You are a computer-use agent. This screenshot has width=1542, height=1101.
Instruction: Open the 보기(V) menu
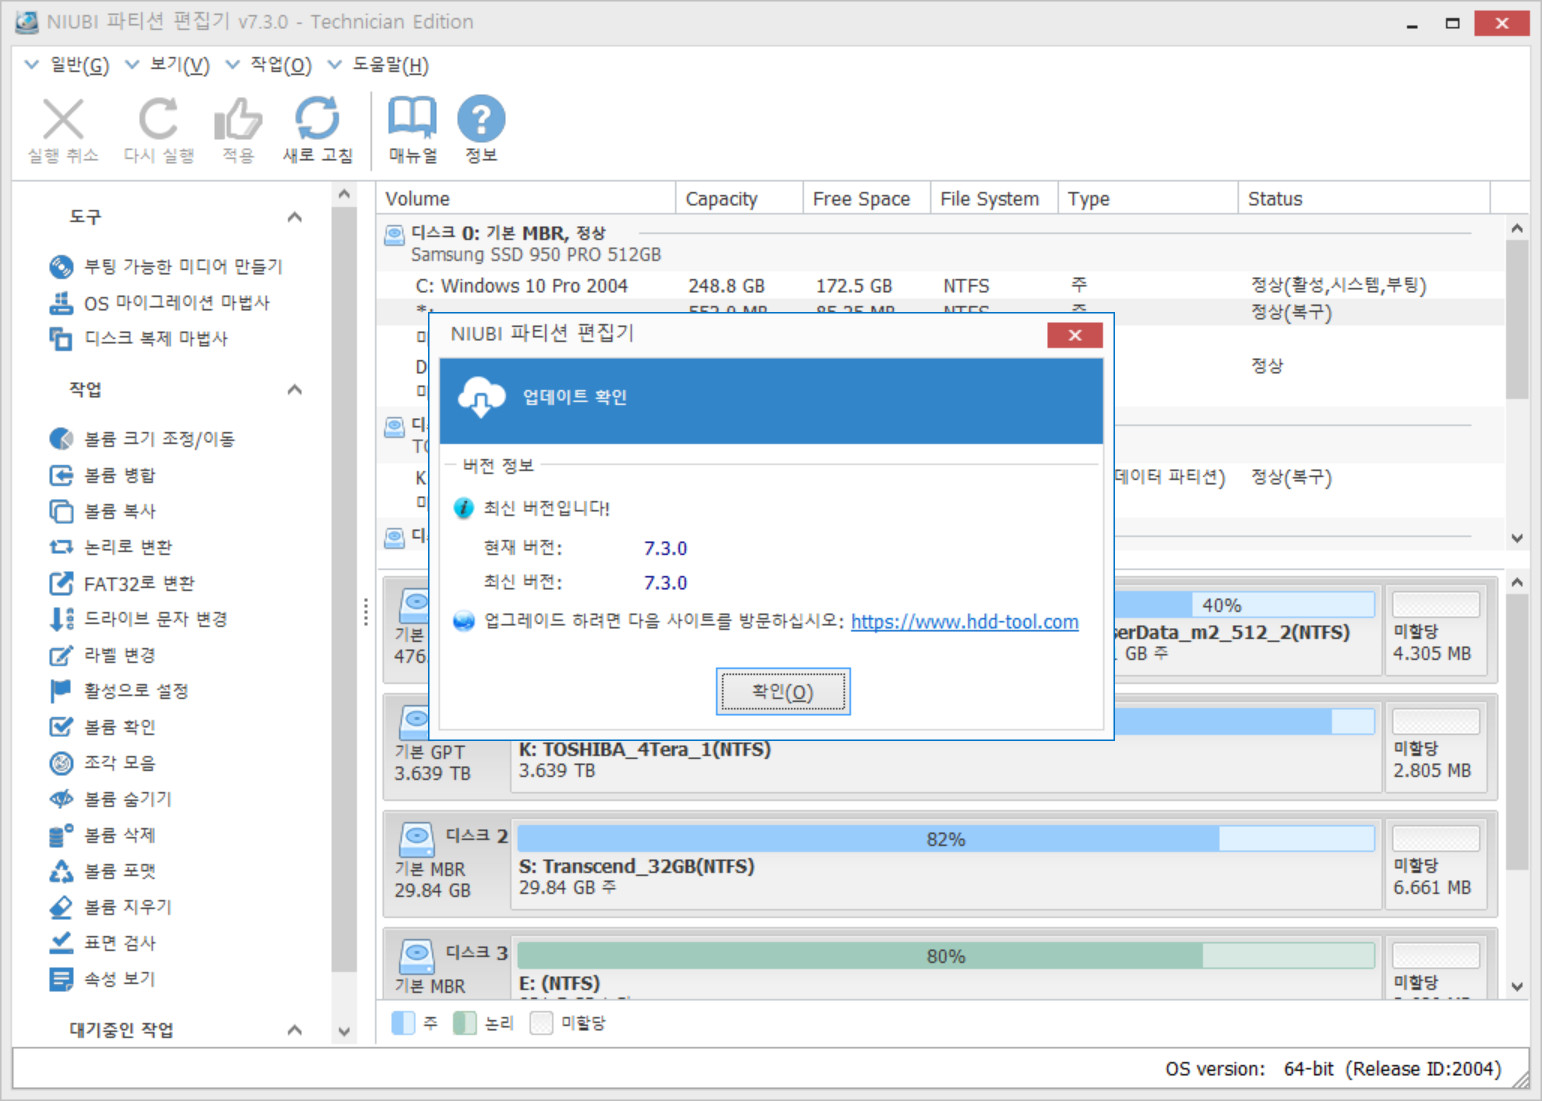167,65
